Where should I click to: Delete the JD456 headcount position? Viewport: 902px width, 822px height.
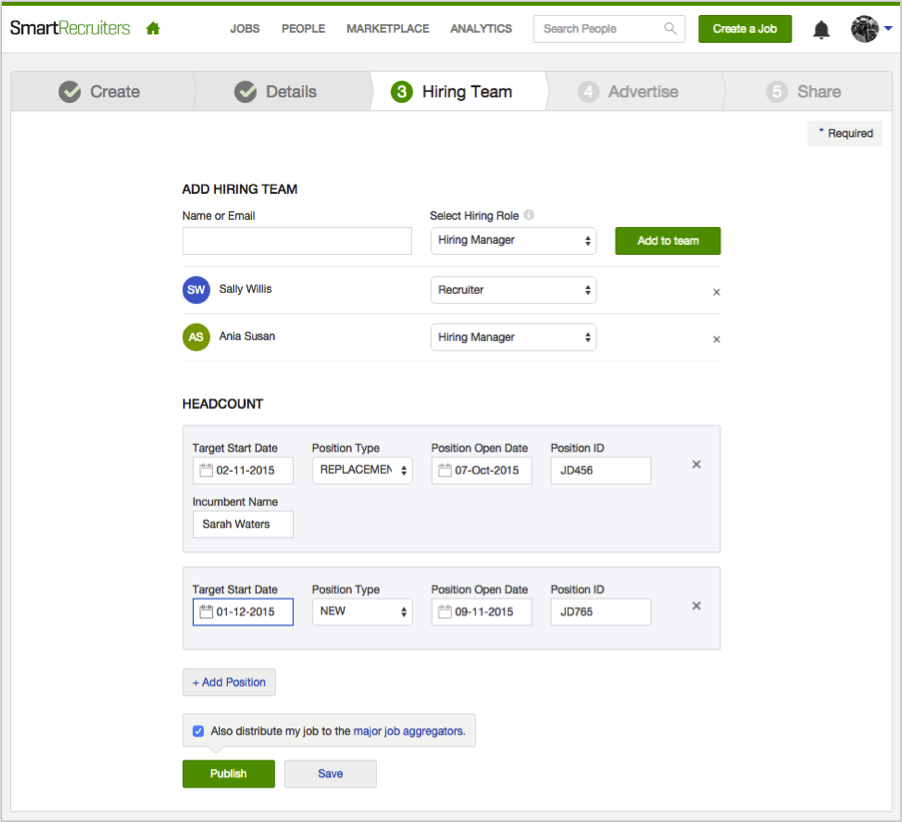697,465
